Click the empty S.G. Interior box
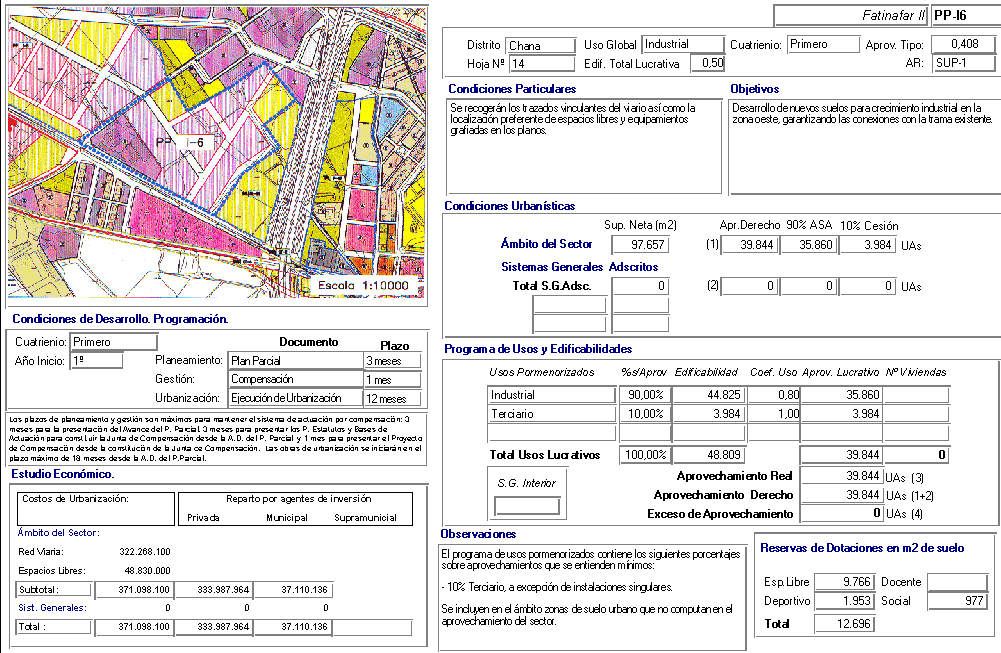Viewport: 1001px width, 653px height. point(527,506)
